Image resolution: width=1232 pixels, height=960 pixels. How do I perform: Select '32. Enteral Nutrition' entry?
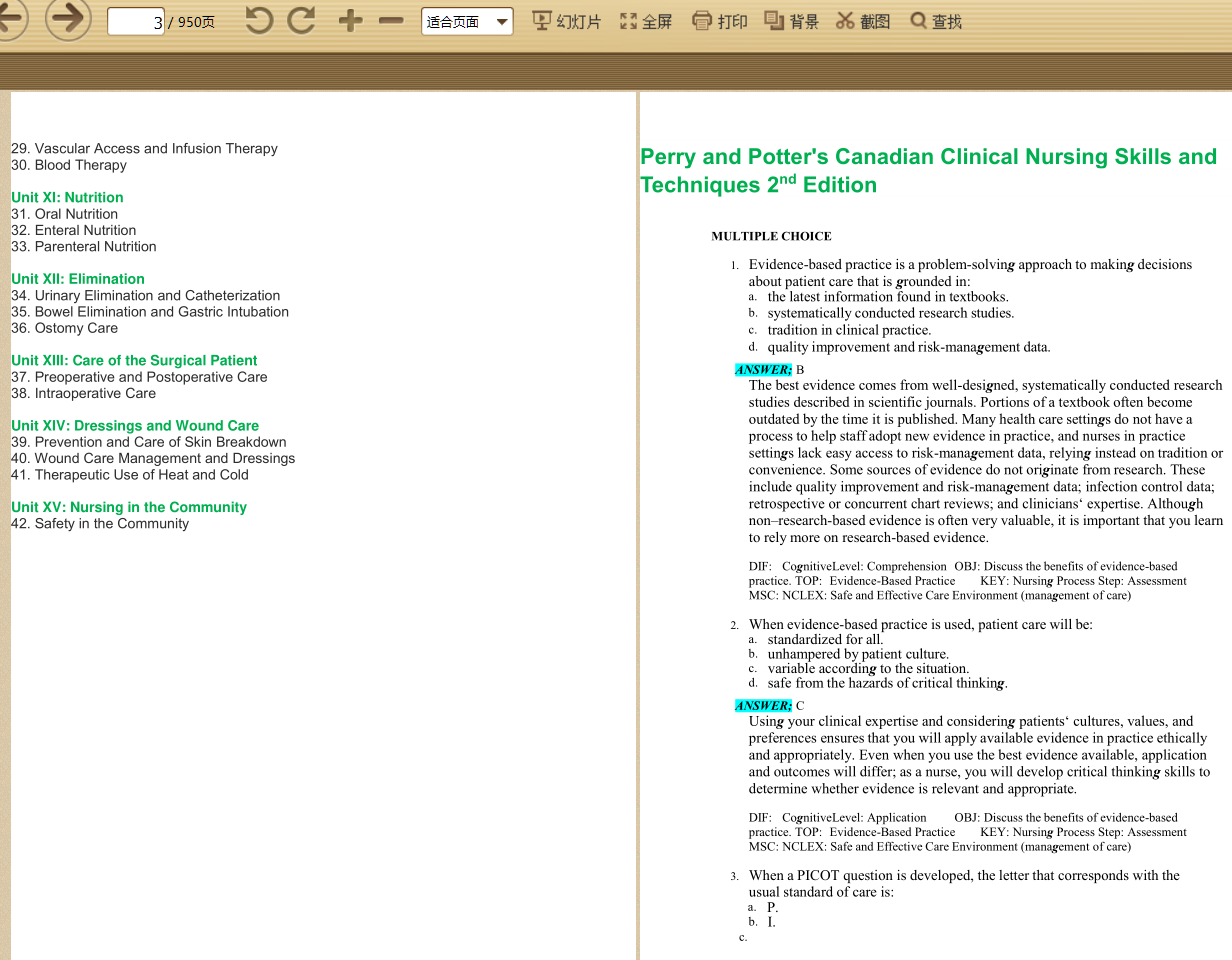(74, 230)
